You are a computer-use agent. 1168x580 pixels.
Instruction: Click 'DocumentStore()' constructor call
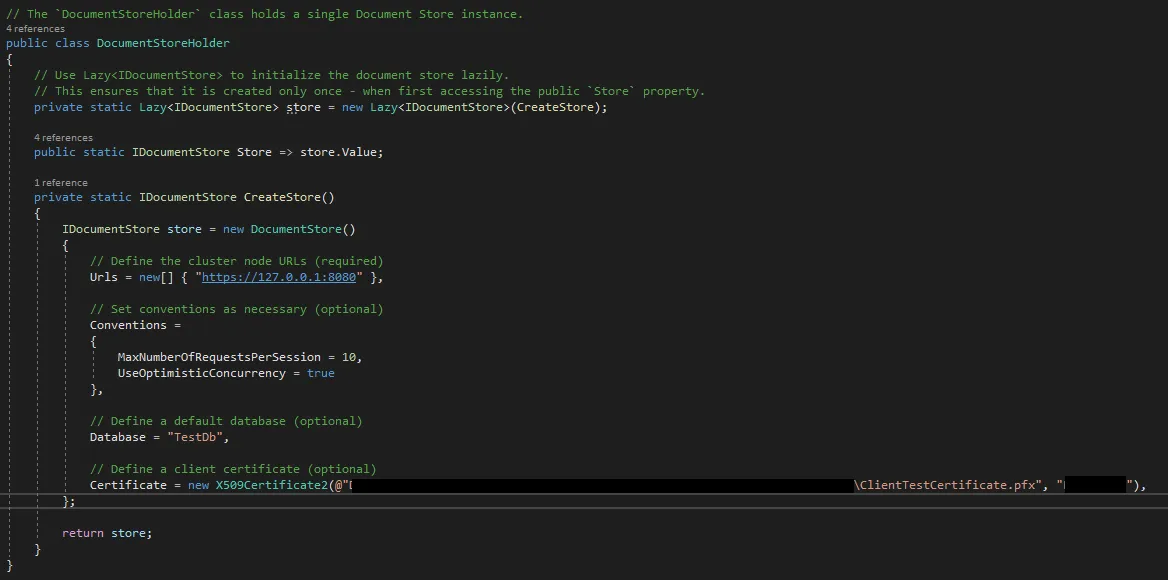point(303,229)
